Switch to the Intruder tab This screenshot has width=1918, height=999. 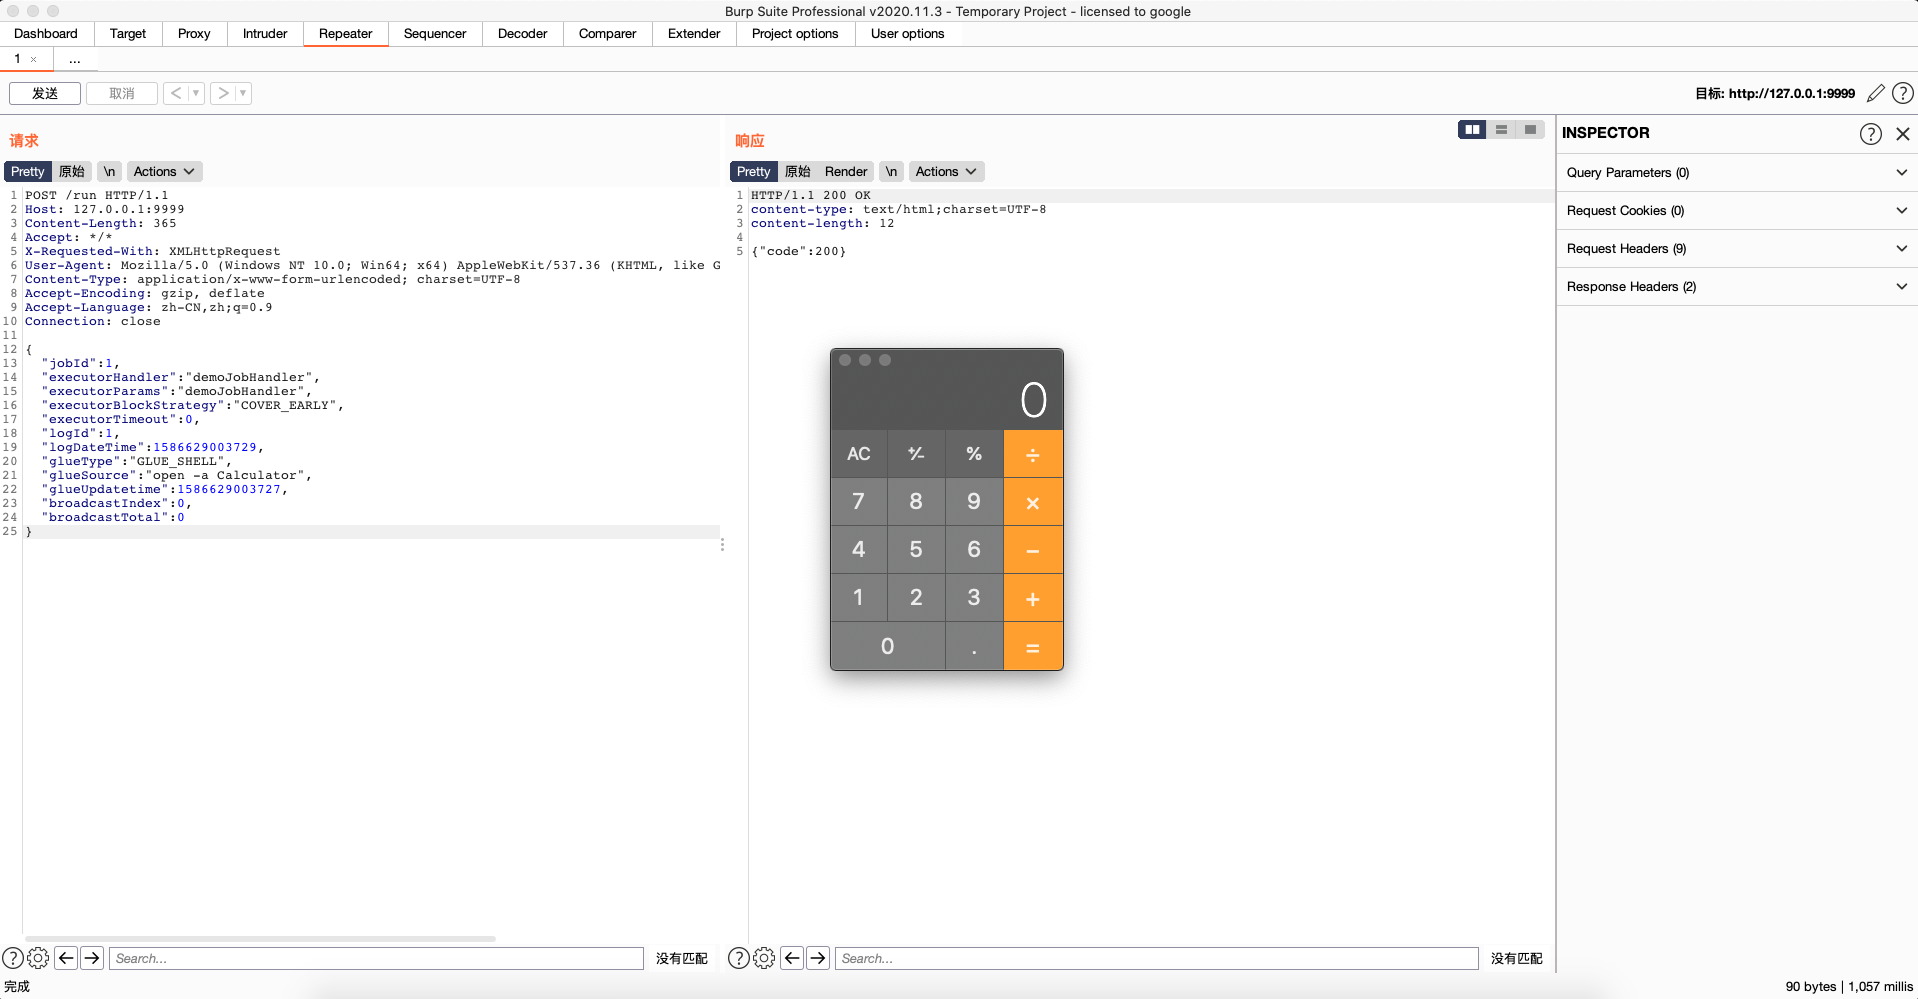click(x=265, y=33)
